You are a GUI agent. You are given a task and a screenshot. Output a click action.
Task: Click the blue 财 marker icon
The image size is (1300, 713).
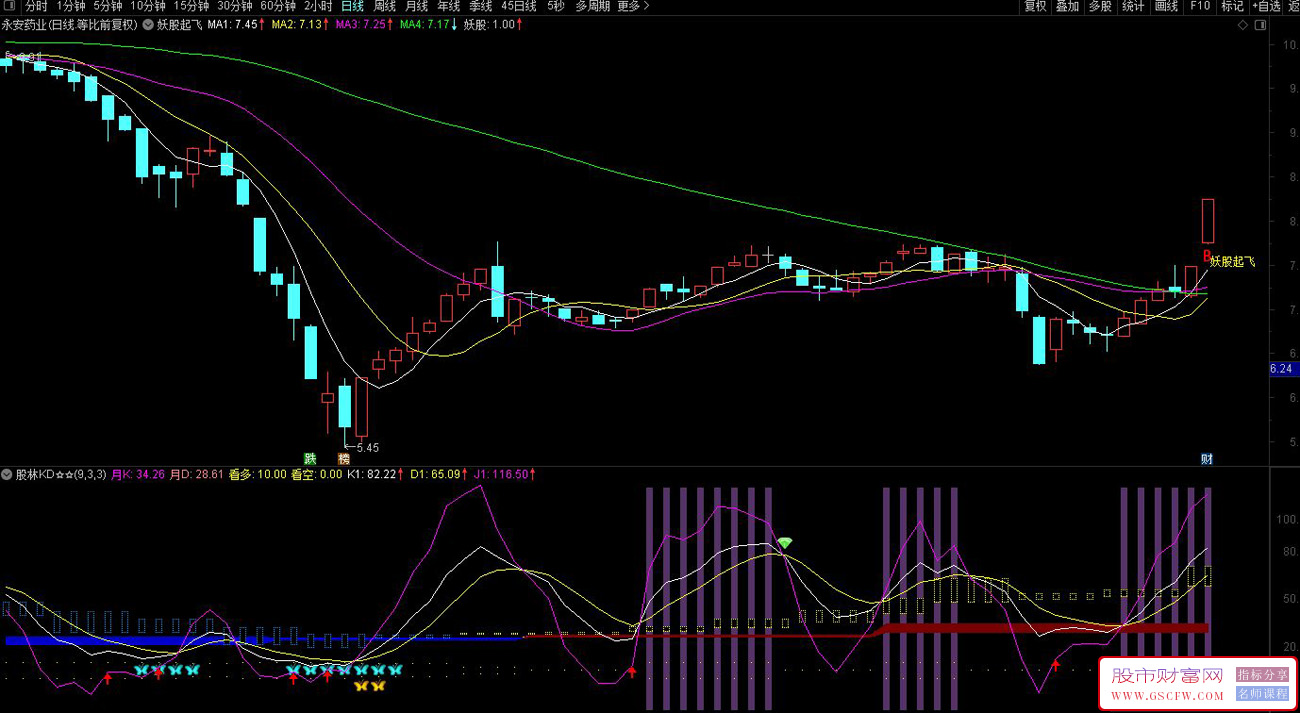coord(1207,459)
